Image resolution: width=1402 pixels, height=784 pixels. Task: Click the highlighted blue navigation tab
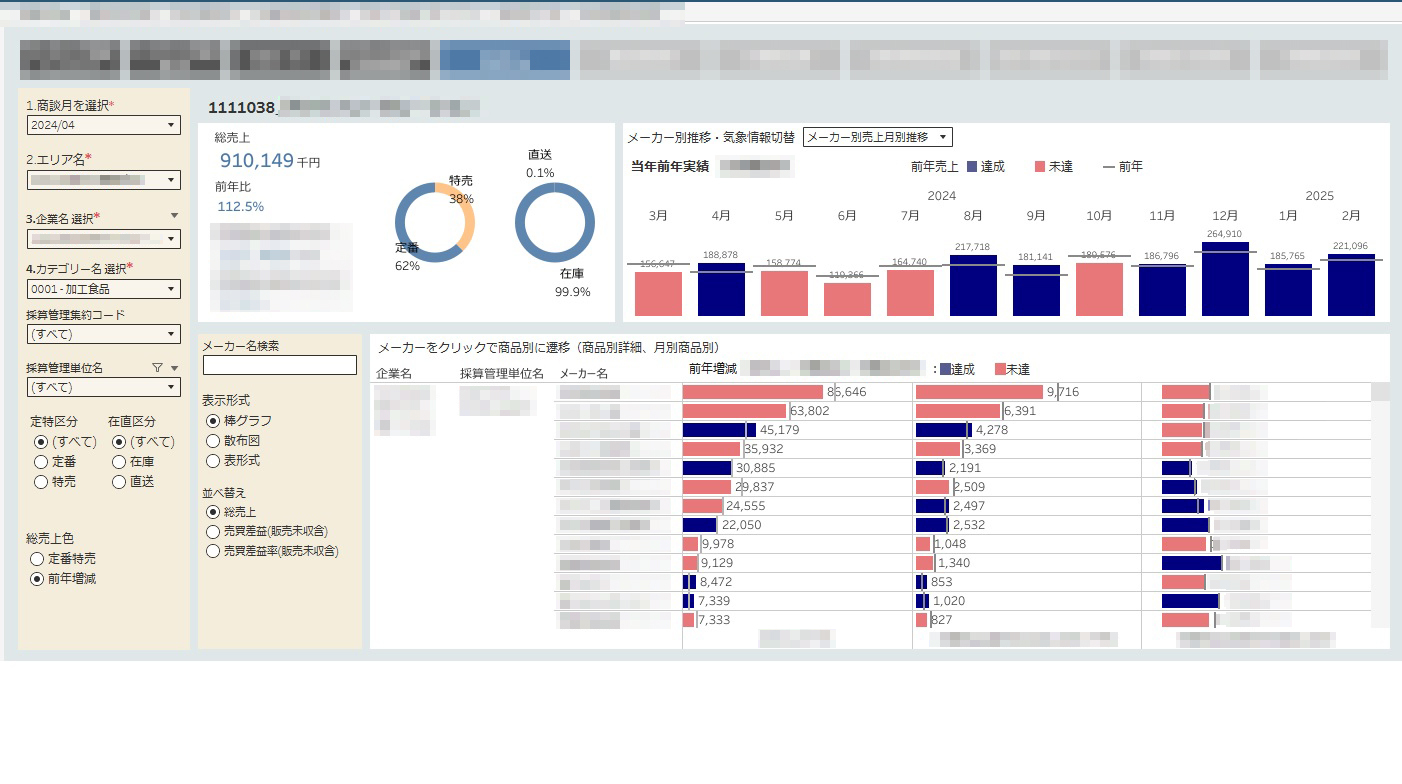[504, 60]
